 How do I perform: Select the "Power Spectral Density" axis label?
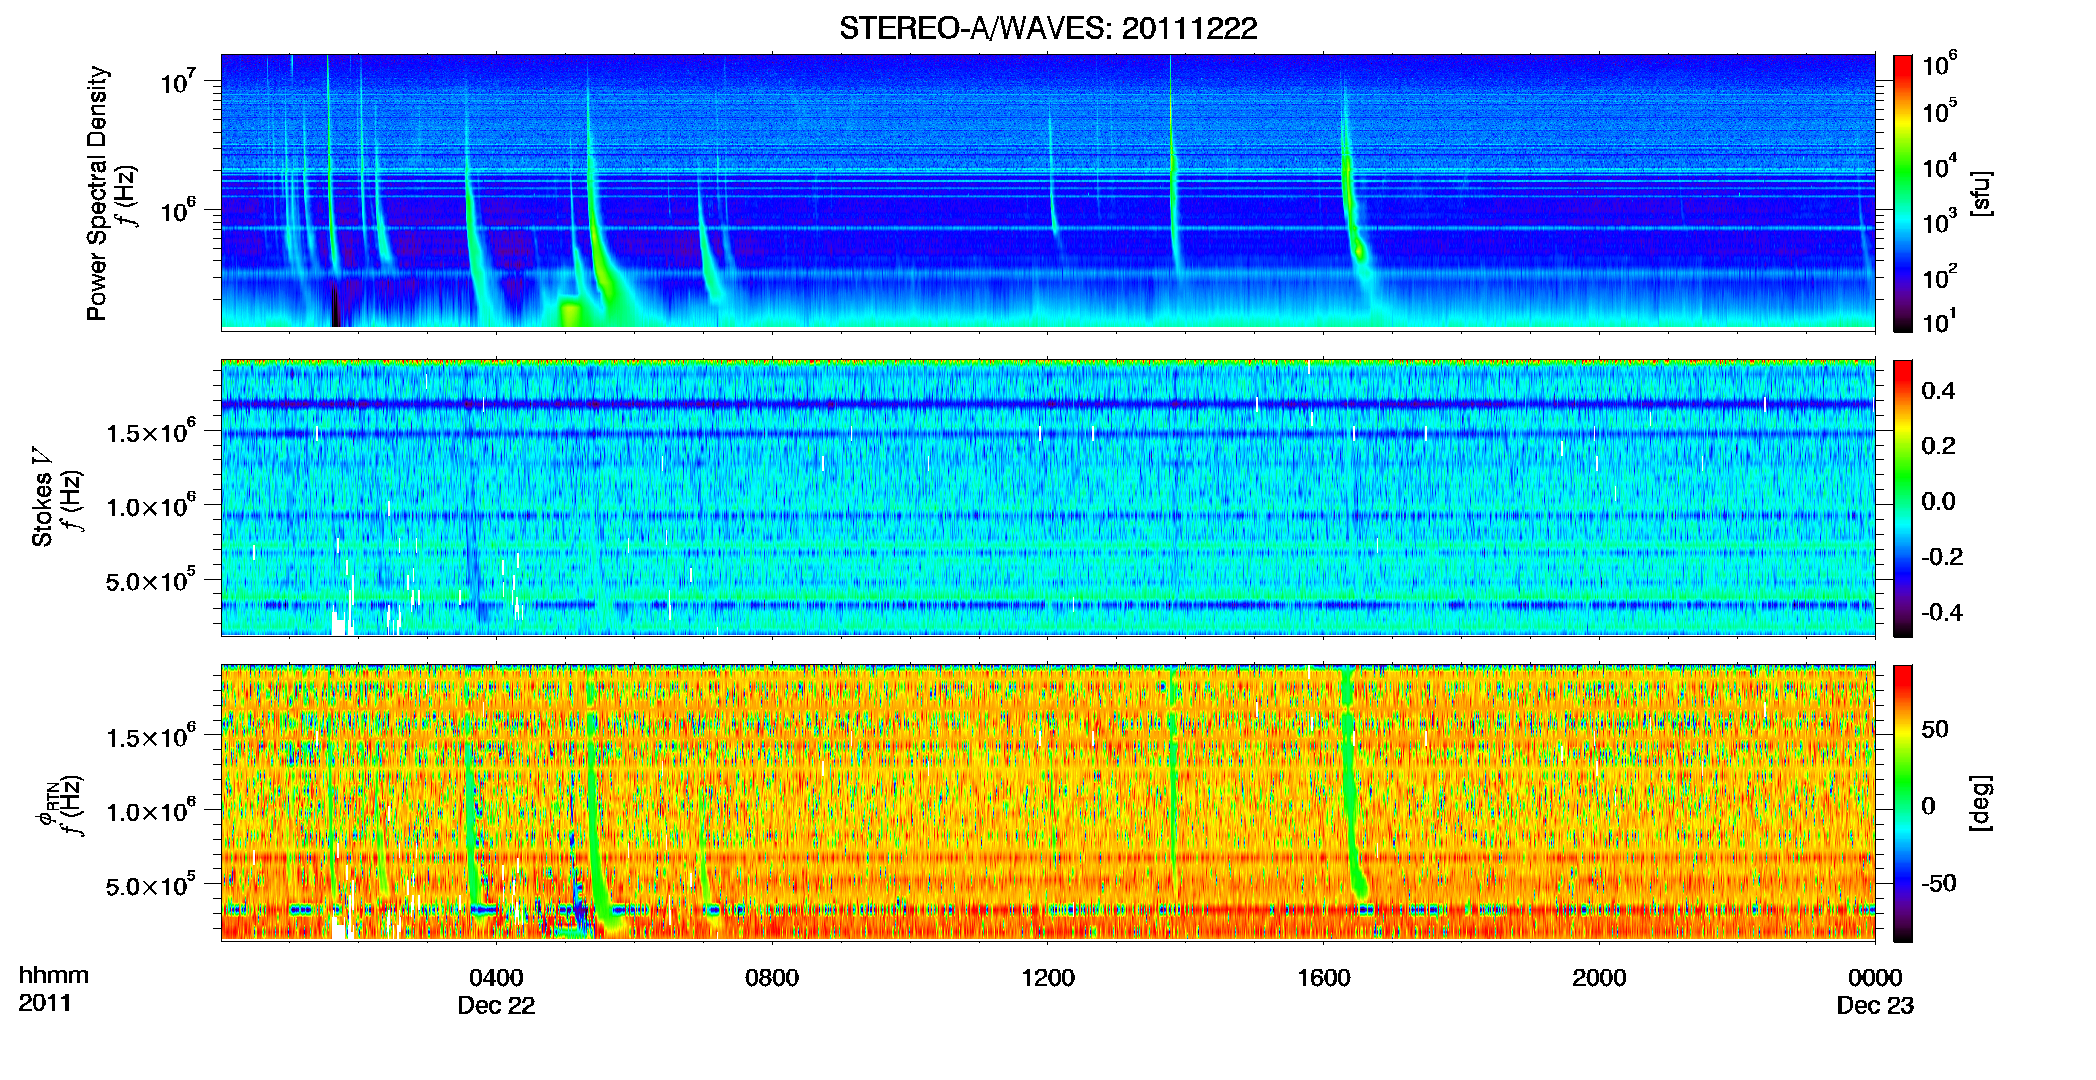pyautogui.click(x=97, y=193)
